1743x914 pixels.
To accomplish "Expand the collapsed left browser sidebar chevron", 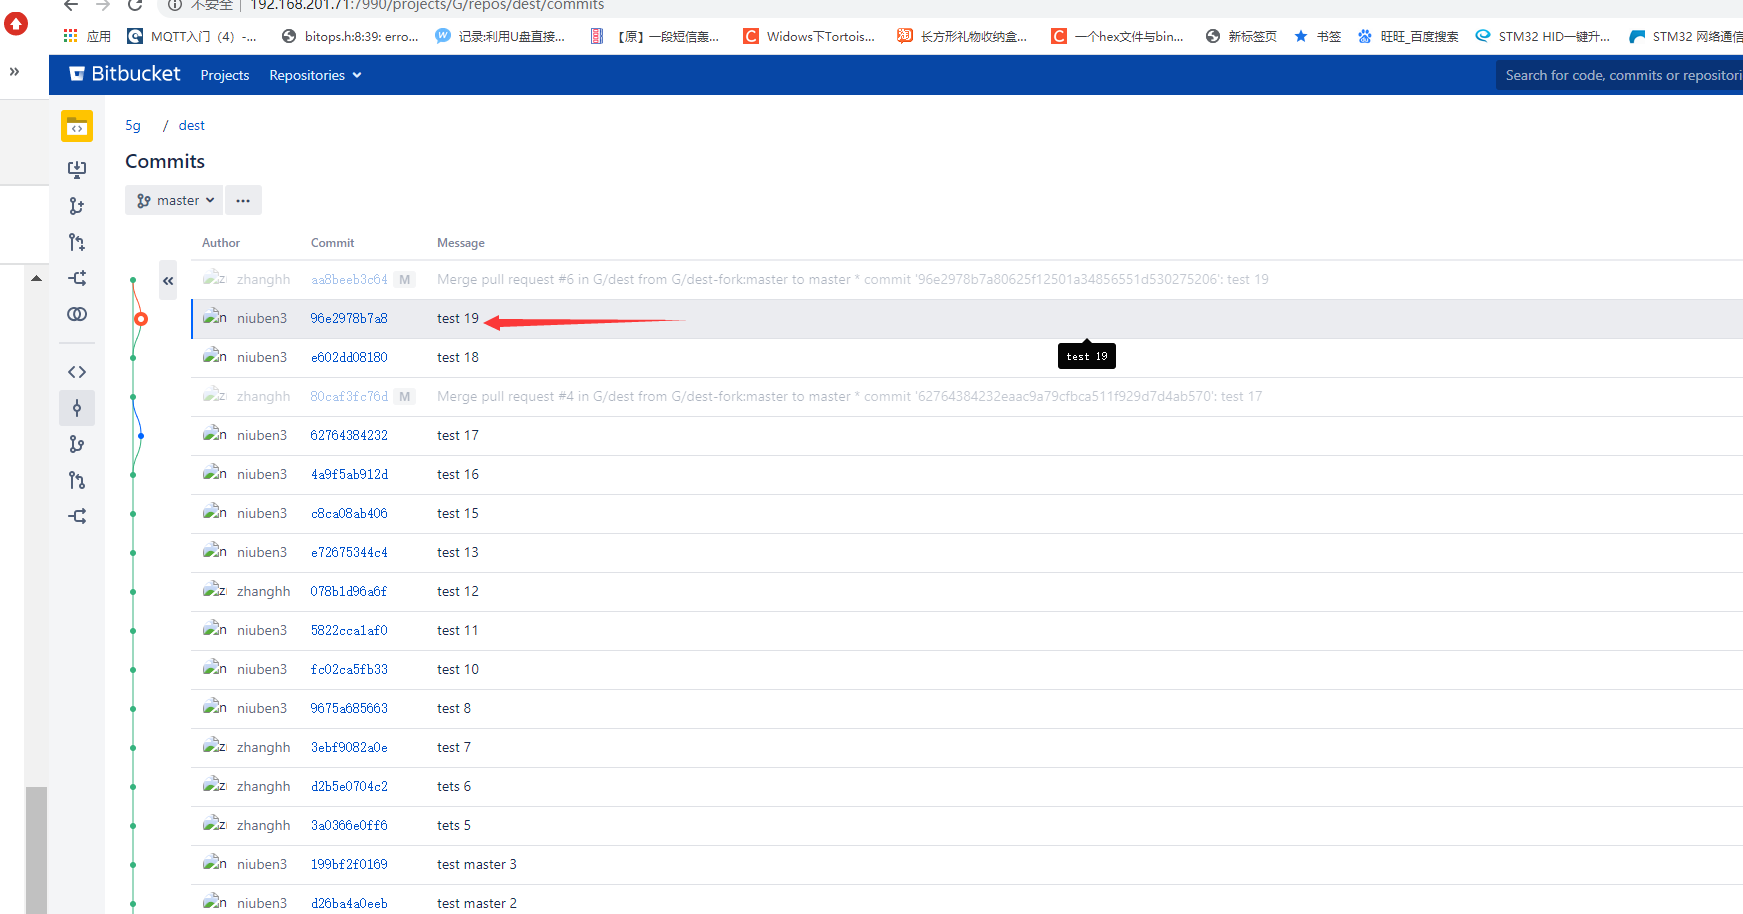I will click(14, 71).
